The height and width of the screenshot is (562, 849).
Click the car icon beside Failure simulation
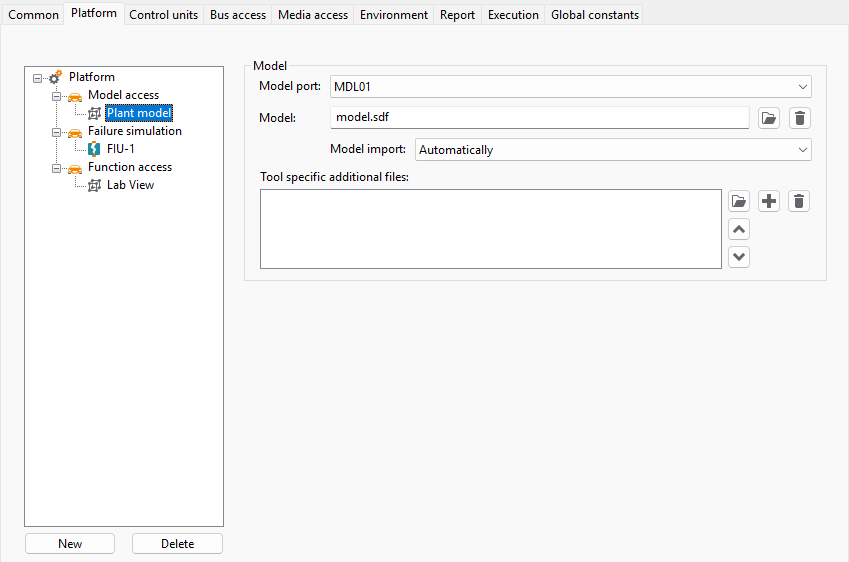pos(75,133)
